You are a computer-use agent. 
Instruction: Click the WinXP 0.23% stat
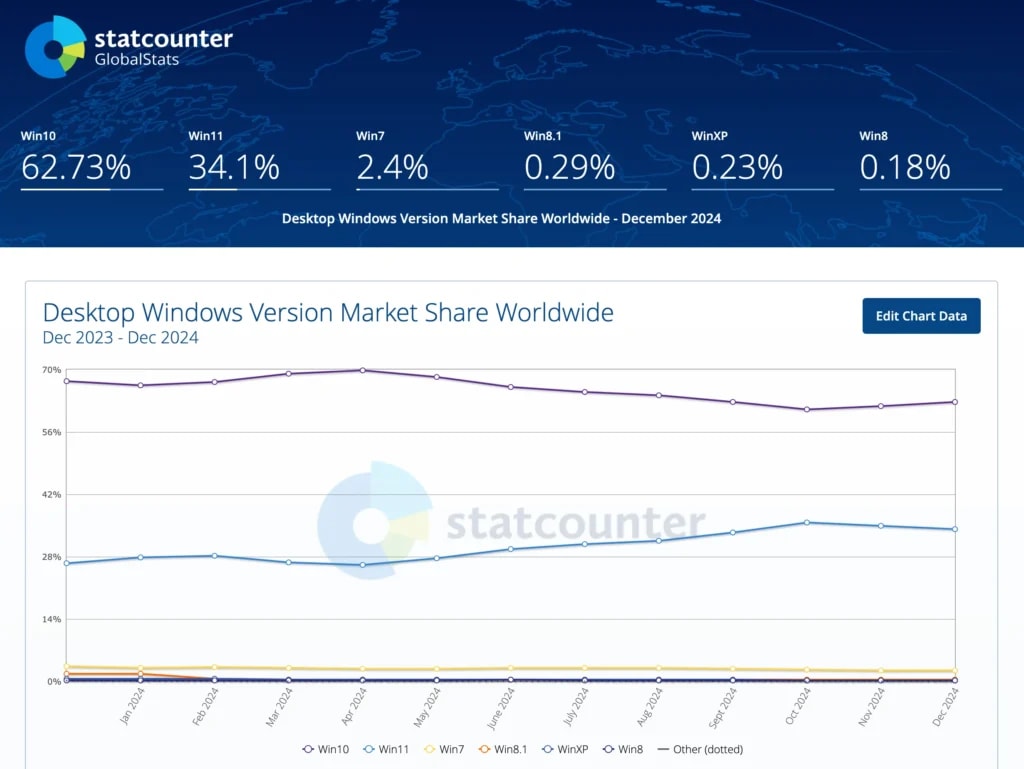tap(737, 167)
